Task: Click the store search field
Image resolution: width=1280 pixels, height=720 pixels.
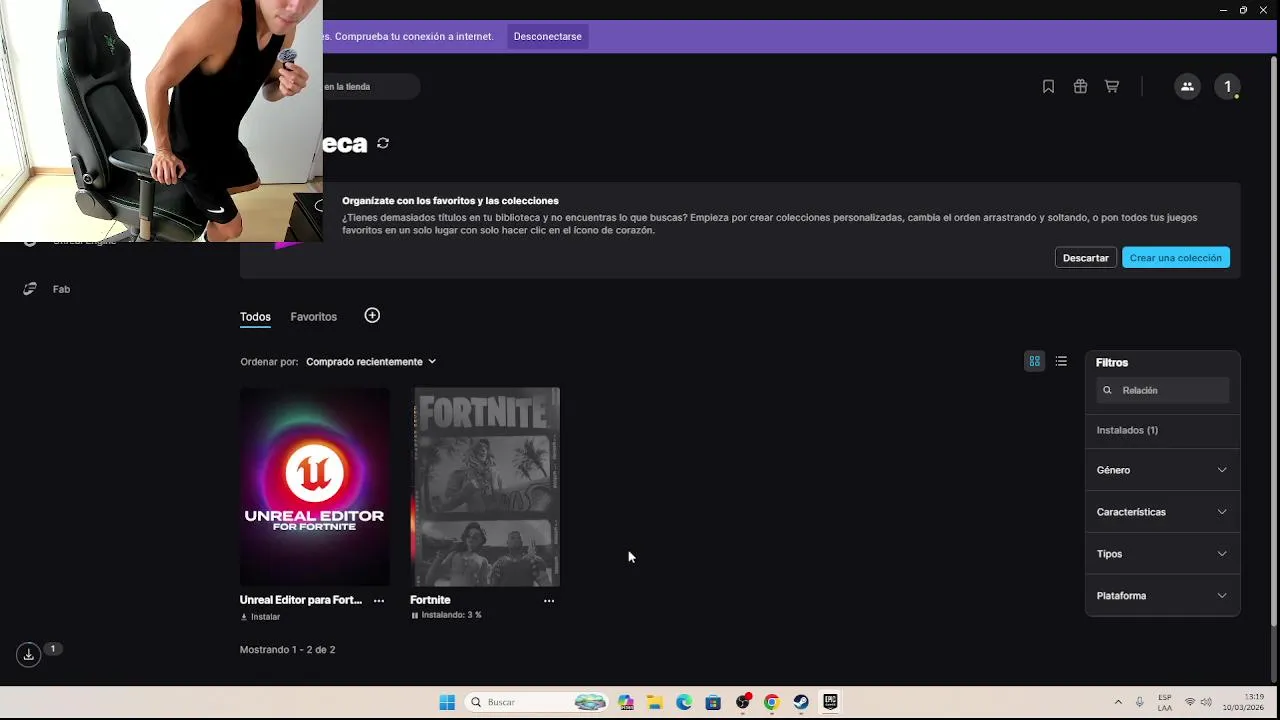Action: tap(370, 87)
